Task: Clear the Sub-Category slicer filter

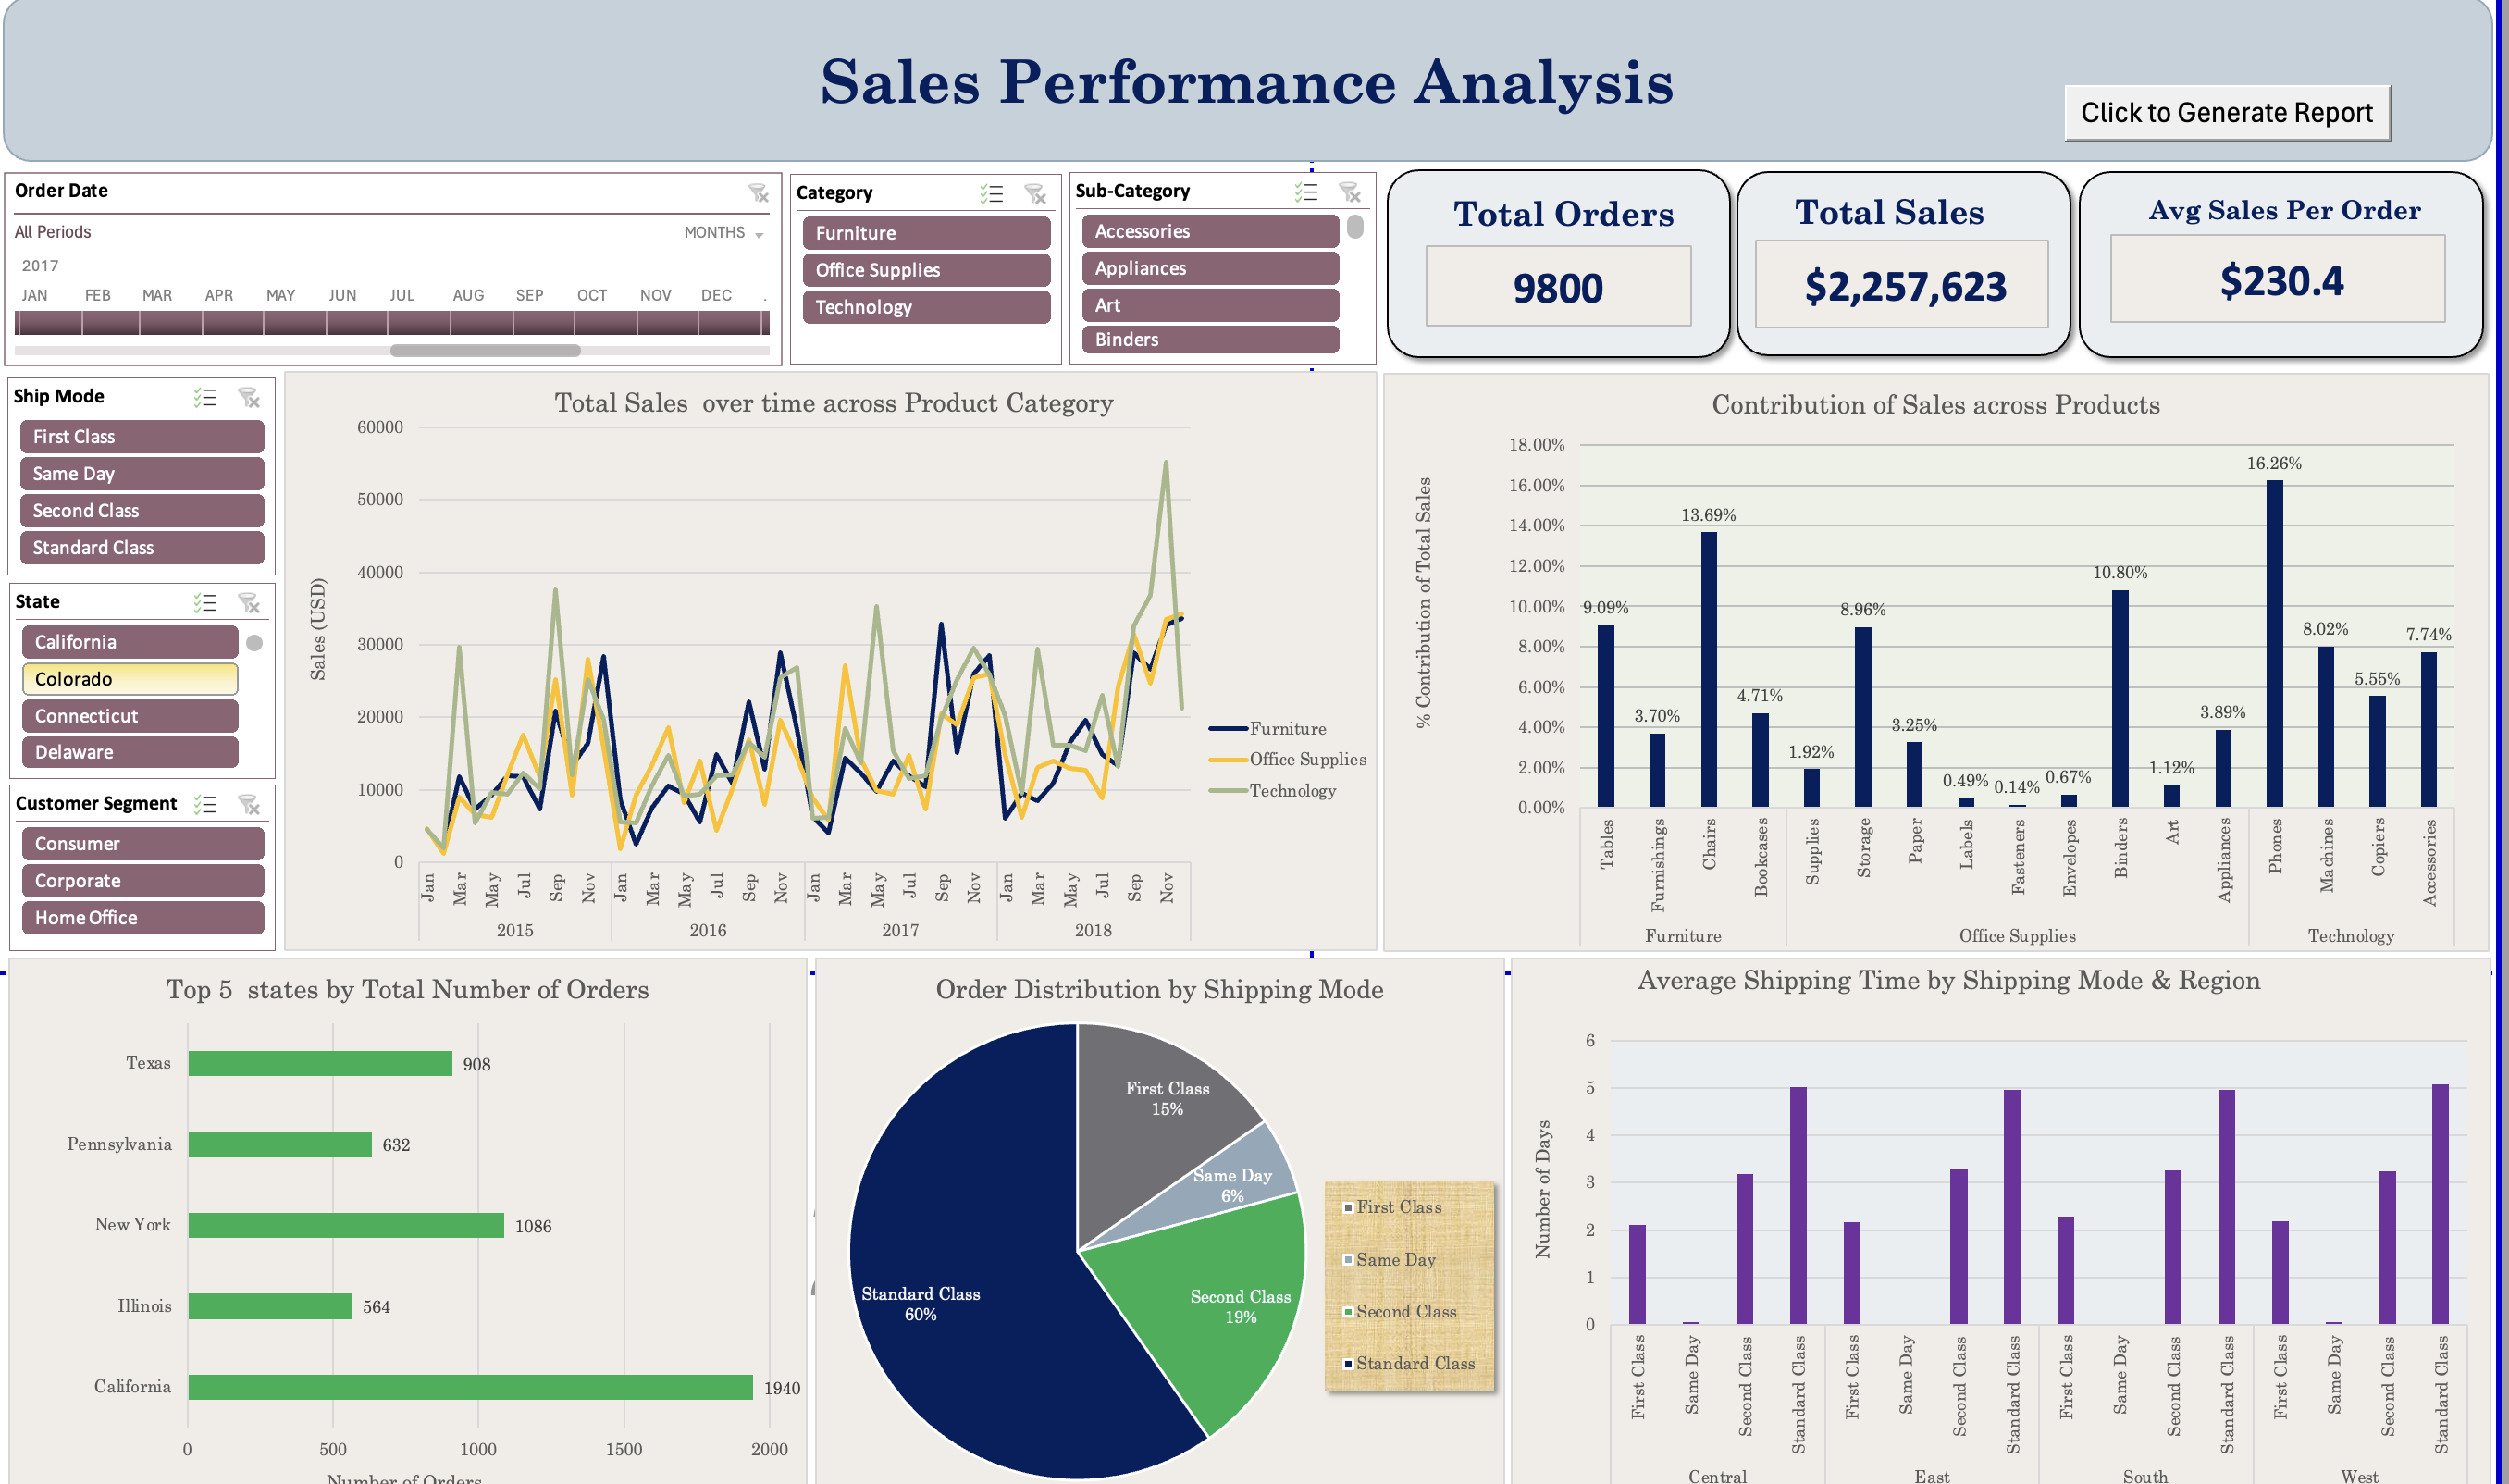Action: [x=1349, y=192]
